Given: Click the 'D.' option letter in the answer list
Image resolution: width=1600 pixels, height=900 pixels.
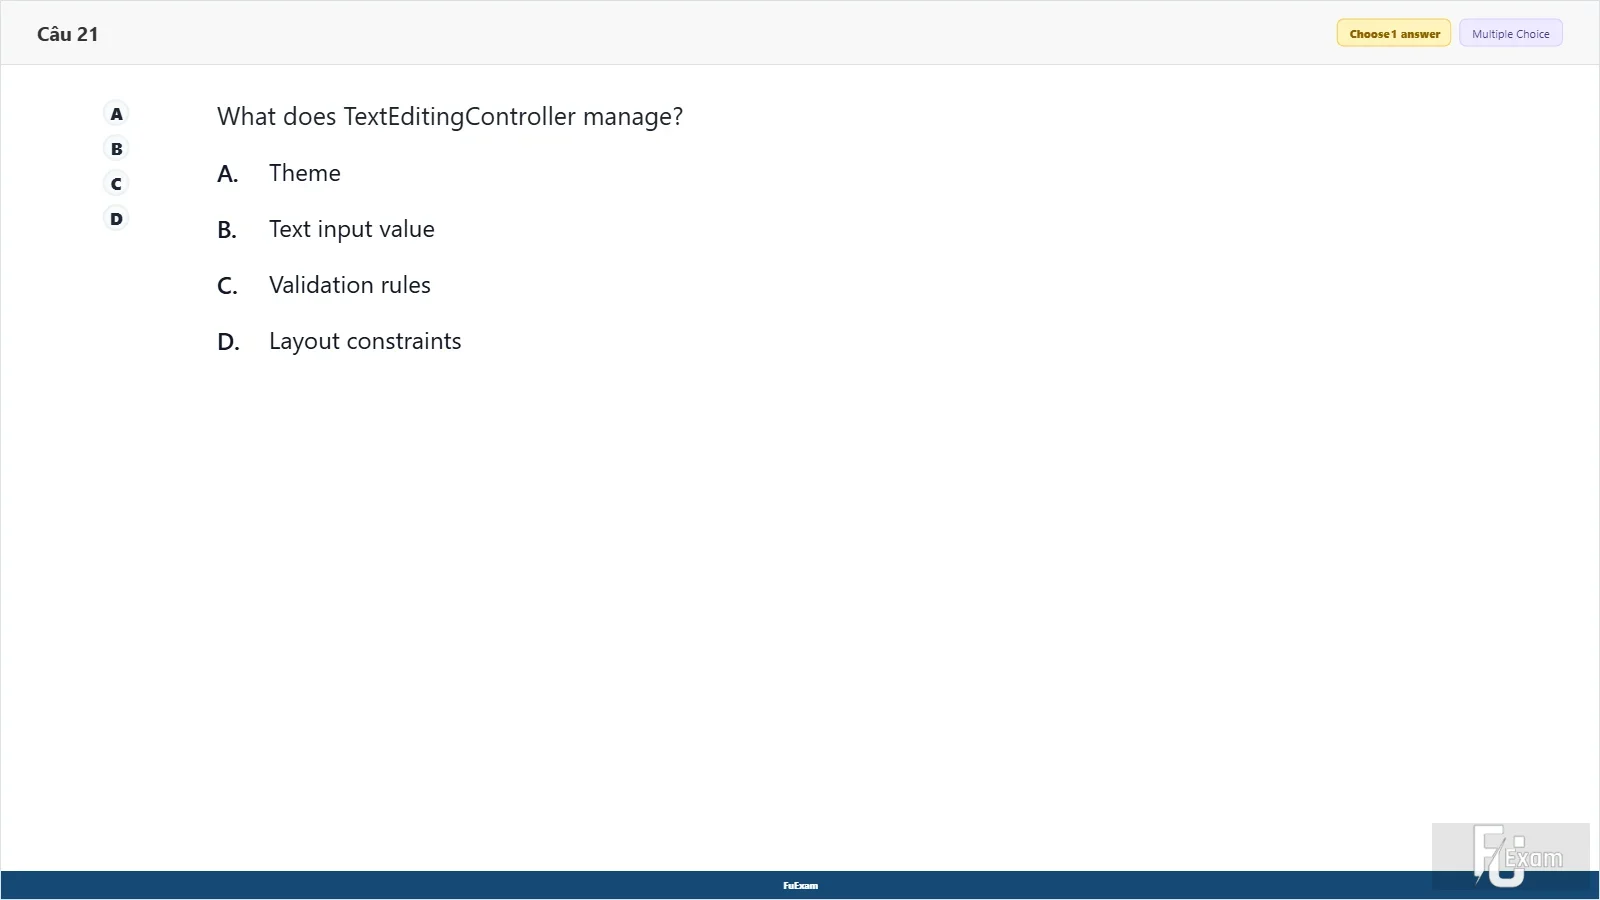Looking at the screenshot, I should point(229,342).
